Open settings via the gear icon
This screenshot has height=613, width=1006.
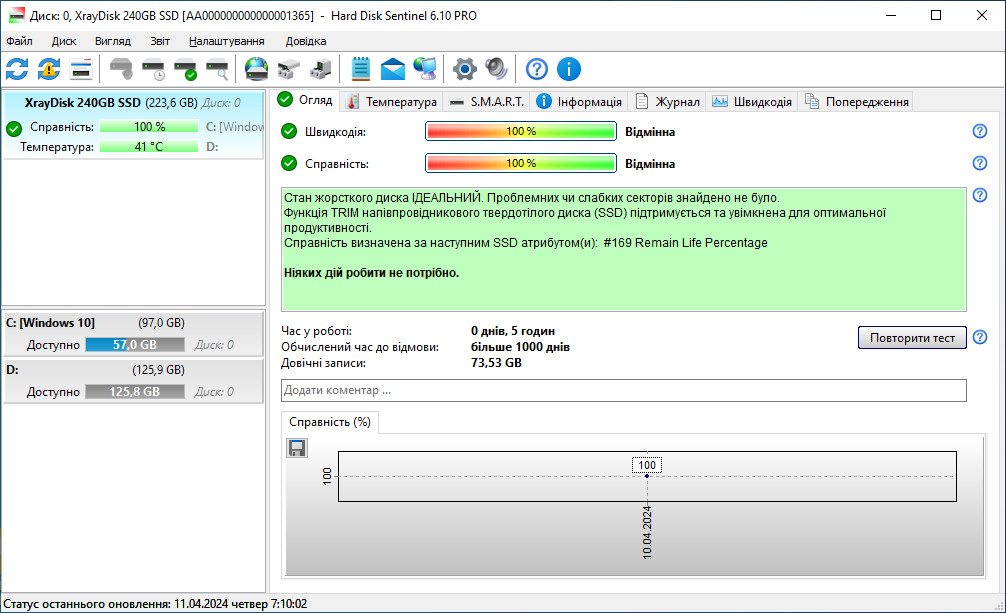[464, 69]
